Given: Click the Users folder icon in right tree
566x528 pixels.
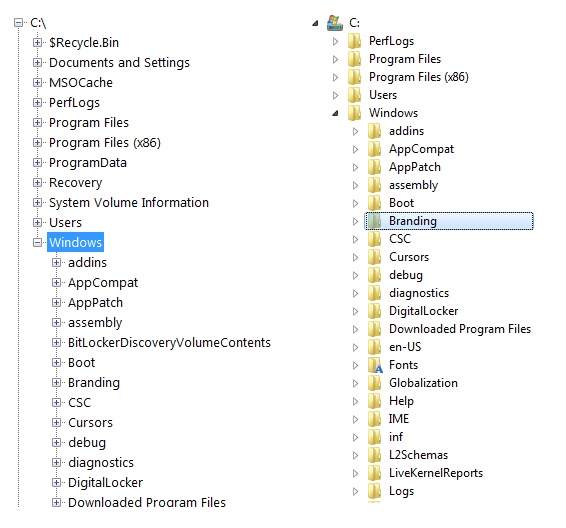Looking at the screenshot, I should pyautogui.click(x=354, y=95).
